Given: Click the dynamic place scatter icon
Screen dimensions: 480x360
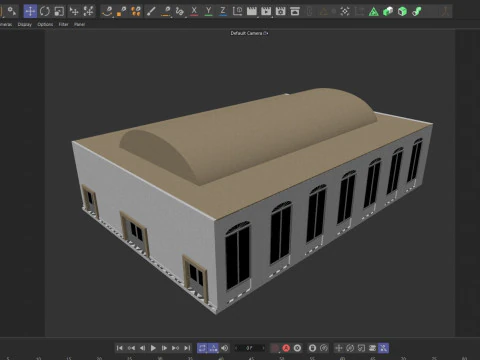Looking at the screenshot, I should [x=88, y=11].
